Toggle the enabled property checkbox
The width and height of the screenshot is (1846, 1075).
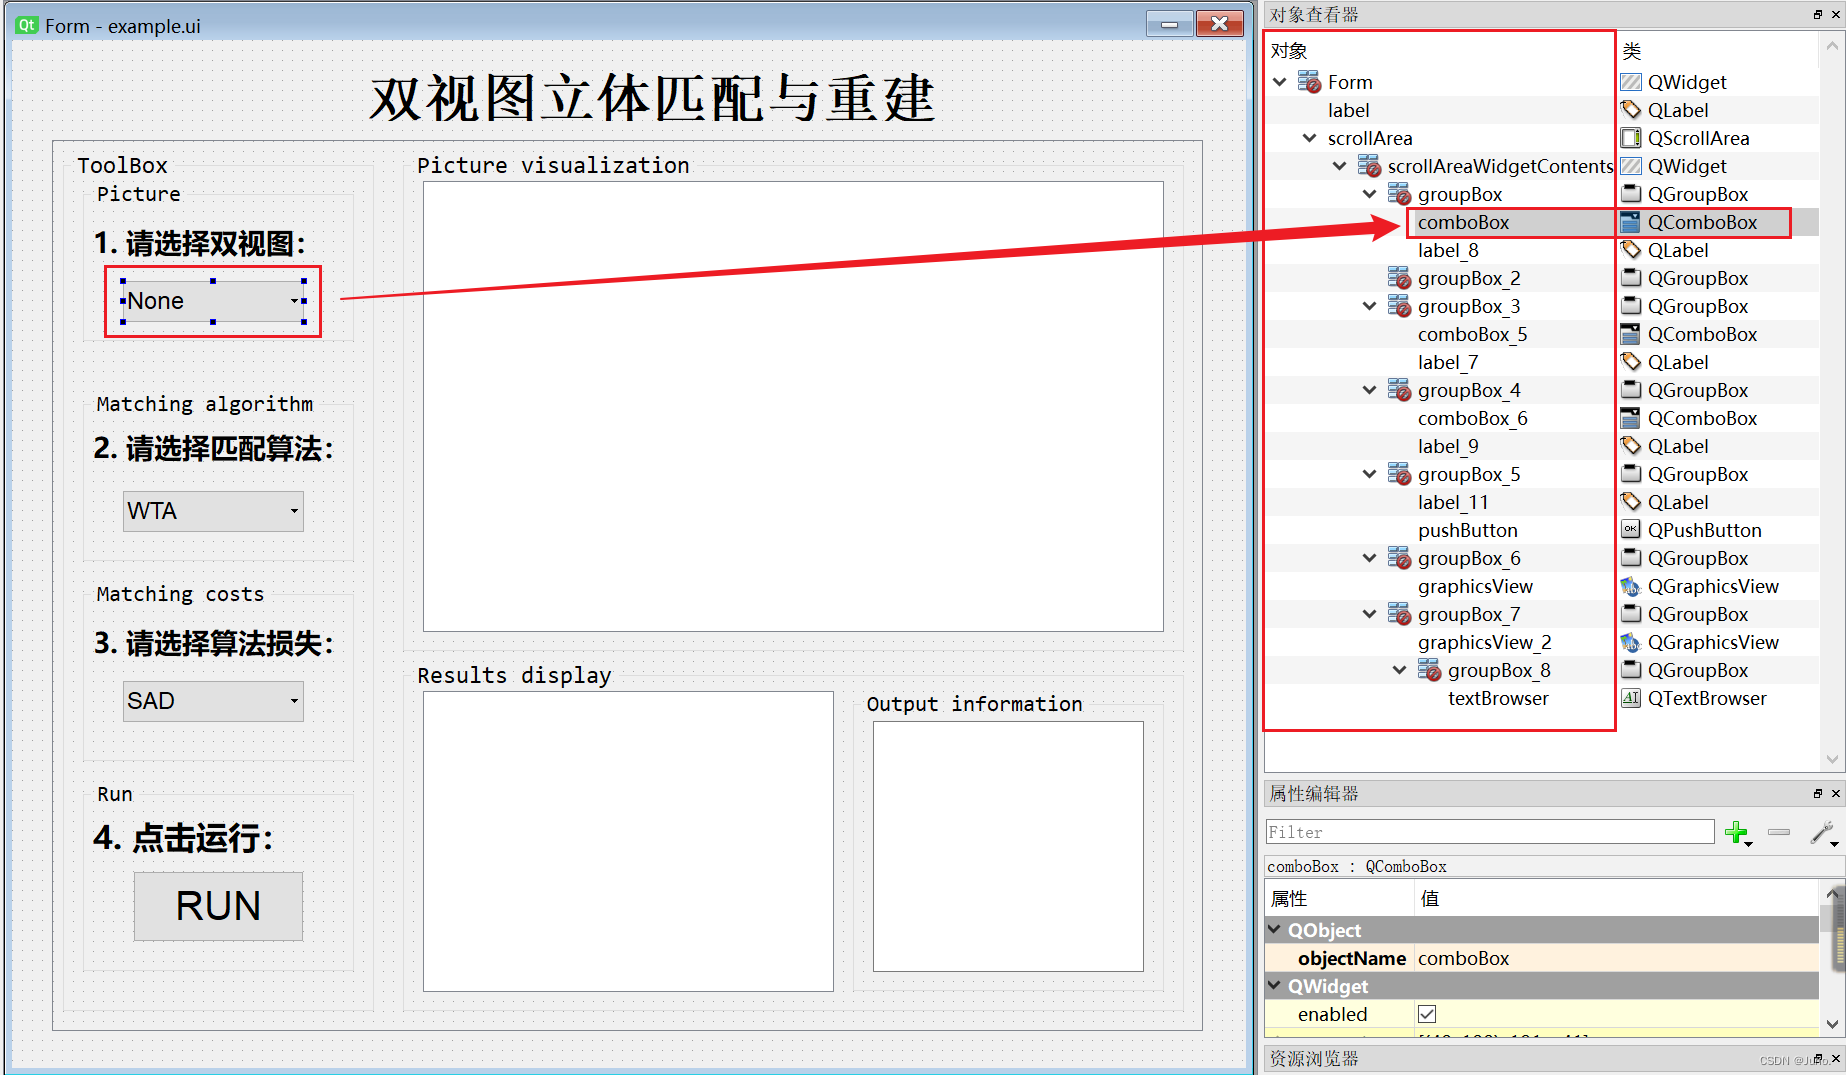(x=1427, y=1014)
